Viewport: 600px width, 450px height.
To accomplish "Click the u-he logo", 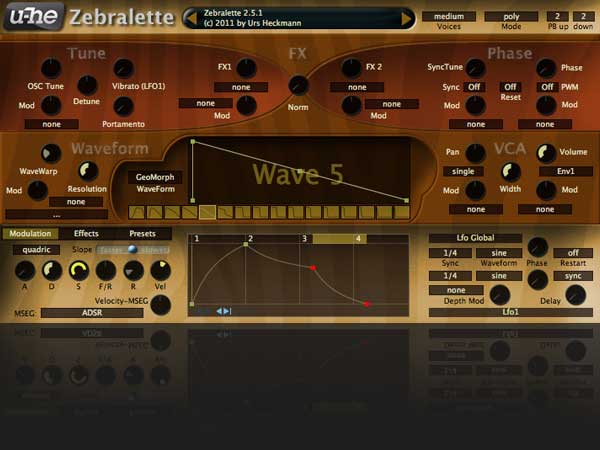I will (34, 16).
